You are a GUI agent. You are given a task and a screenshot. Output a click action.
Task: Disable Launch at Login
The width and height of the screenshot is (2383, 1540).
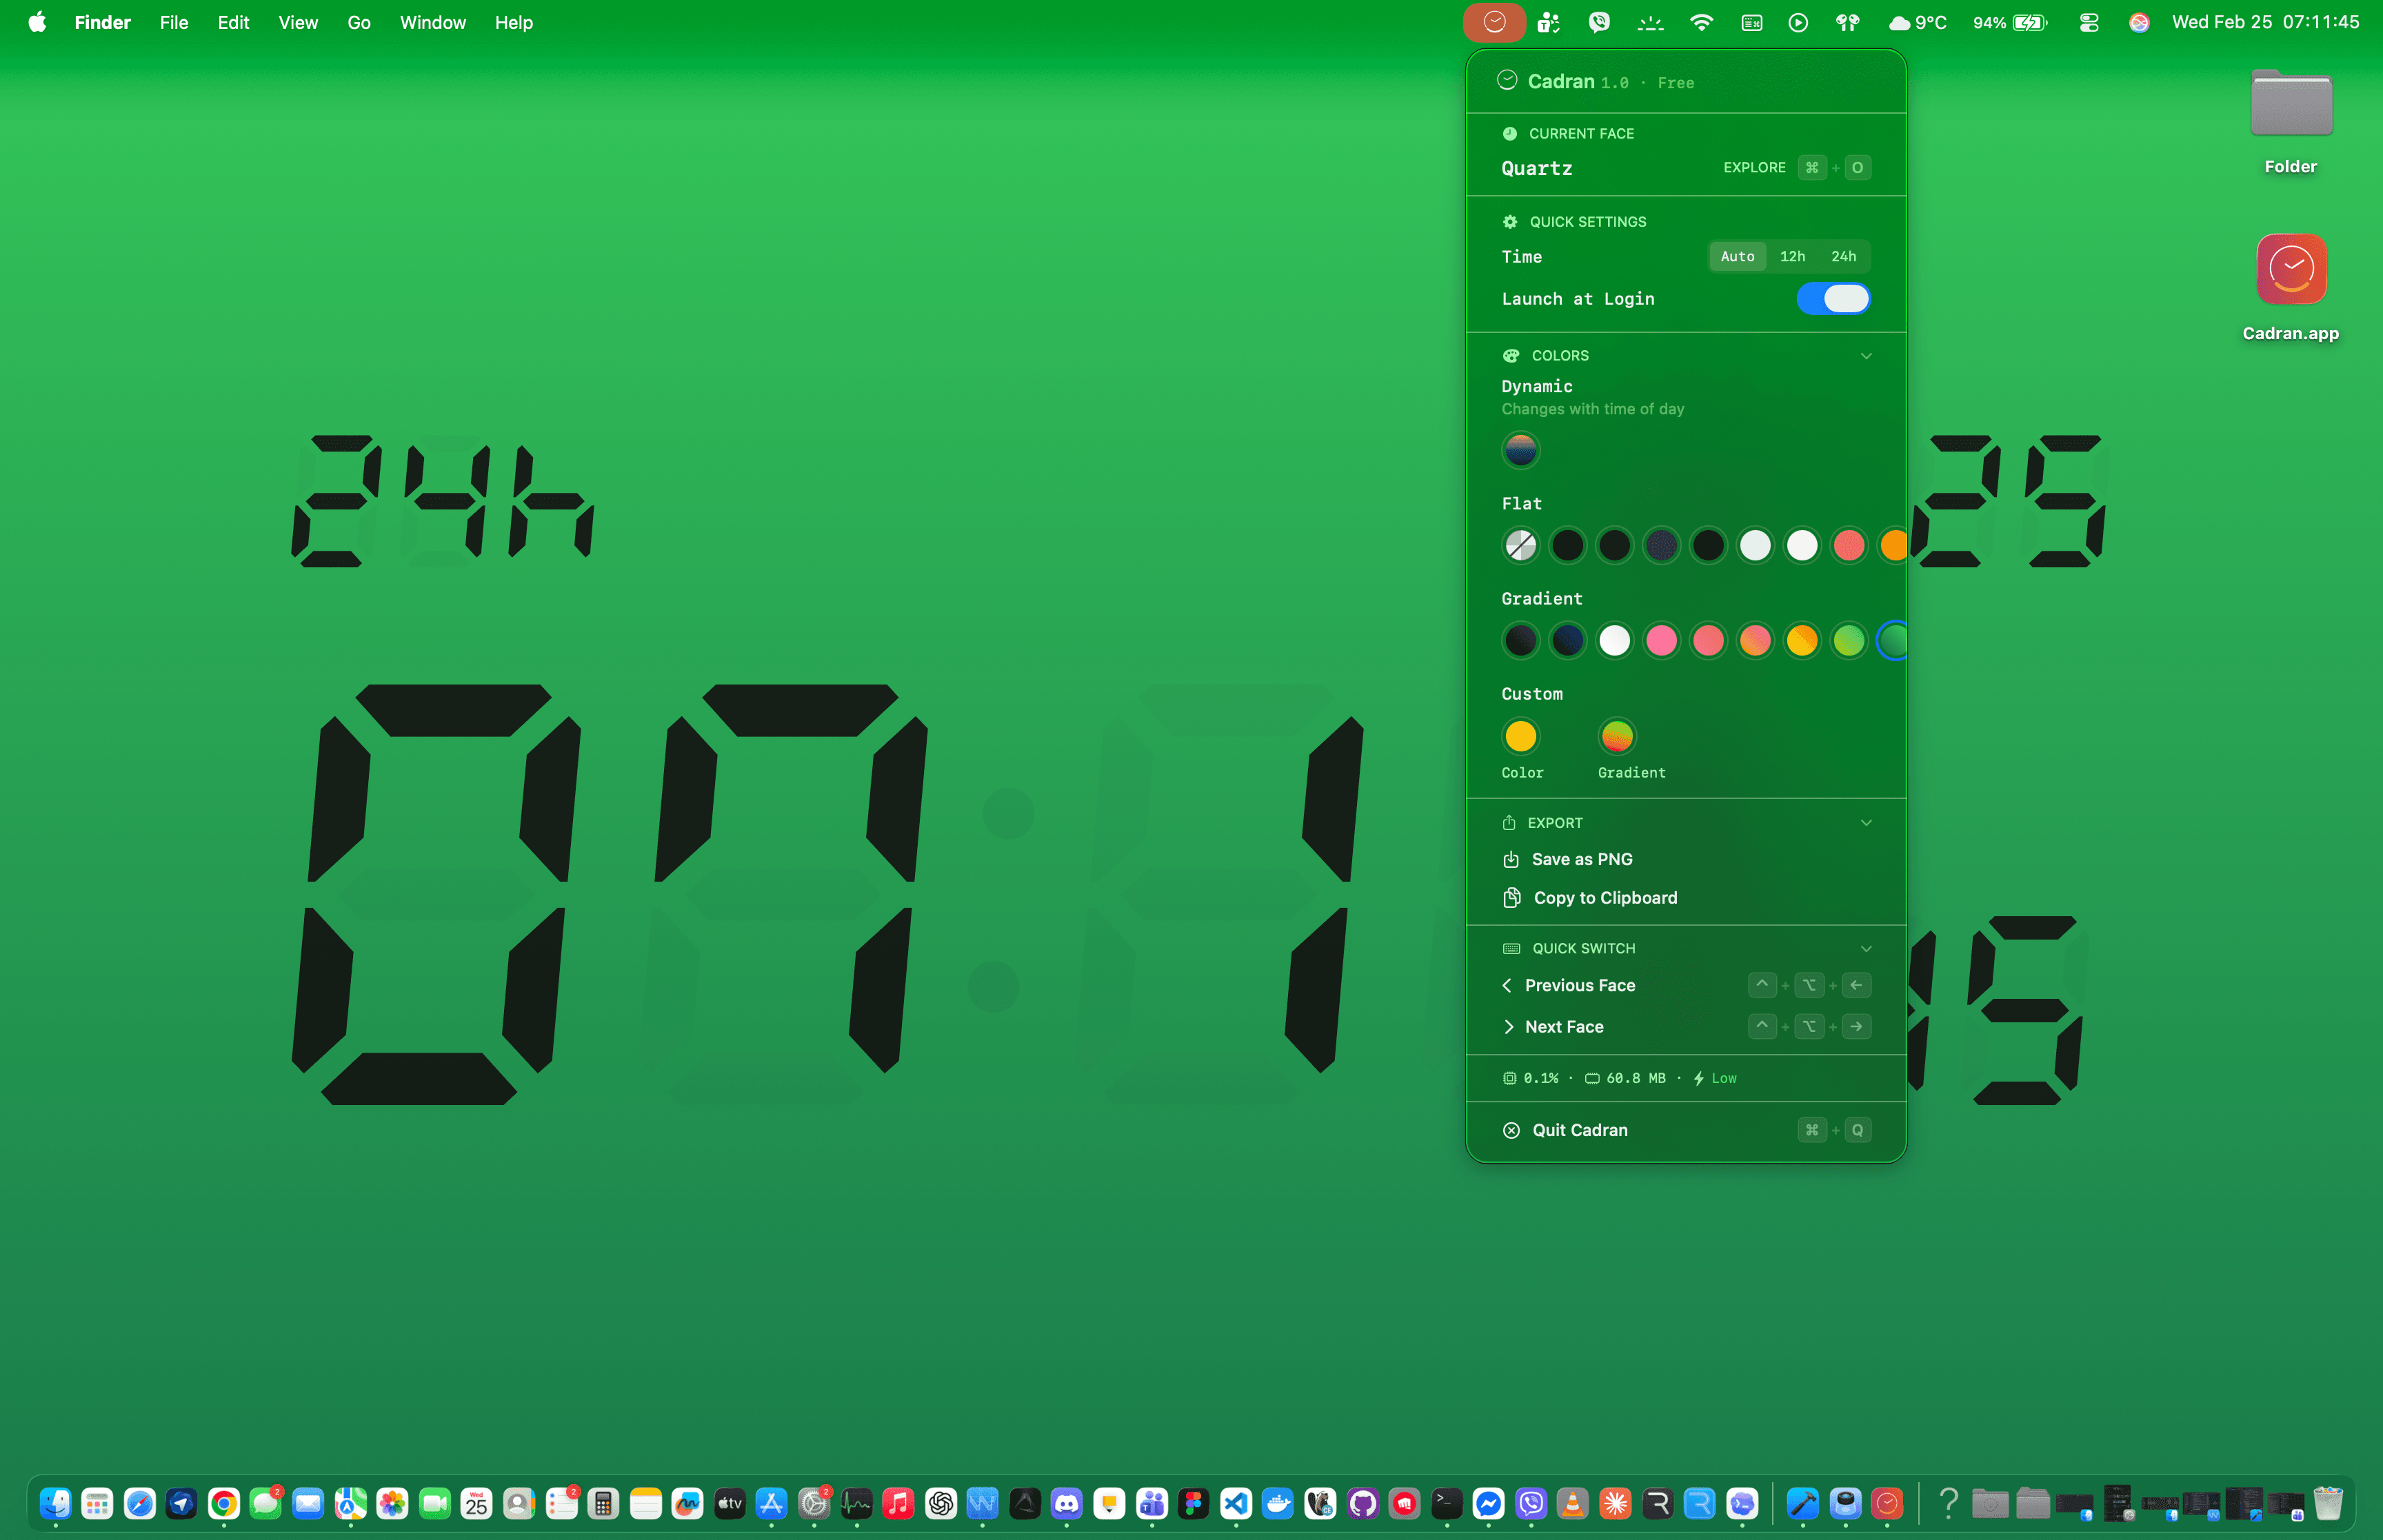(x=1833, y=298)
